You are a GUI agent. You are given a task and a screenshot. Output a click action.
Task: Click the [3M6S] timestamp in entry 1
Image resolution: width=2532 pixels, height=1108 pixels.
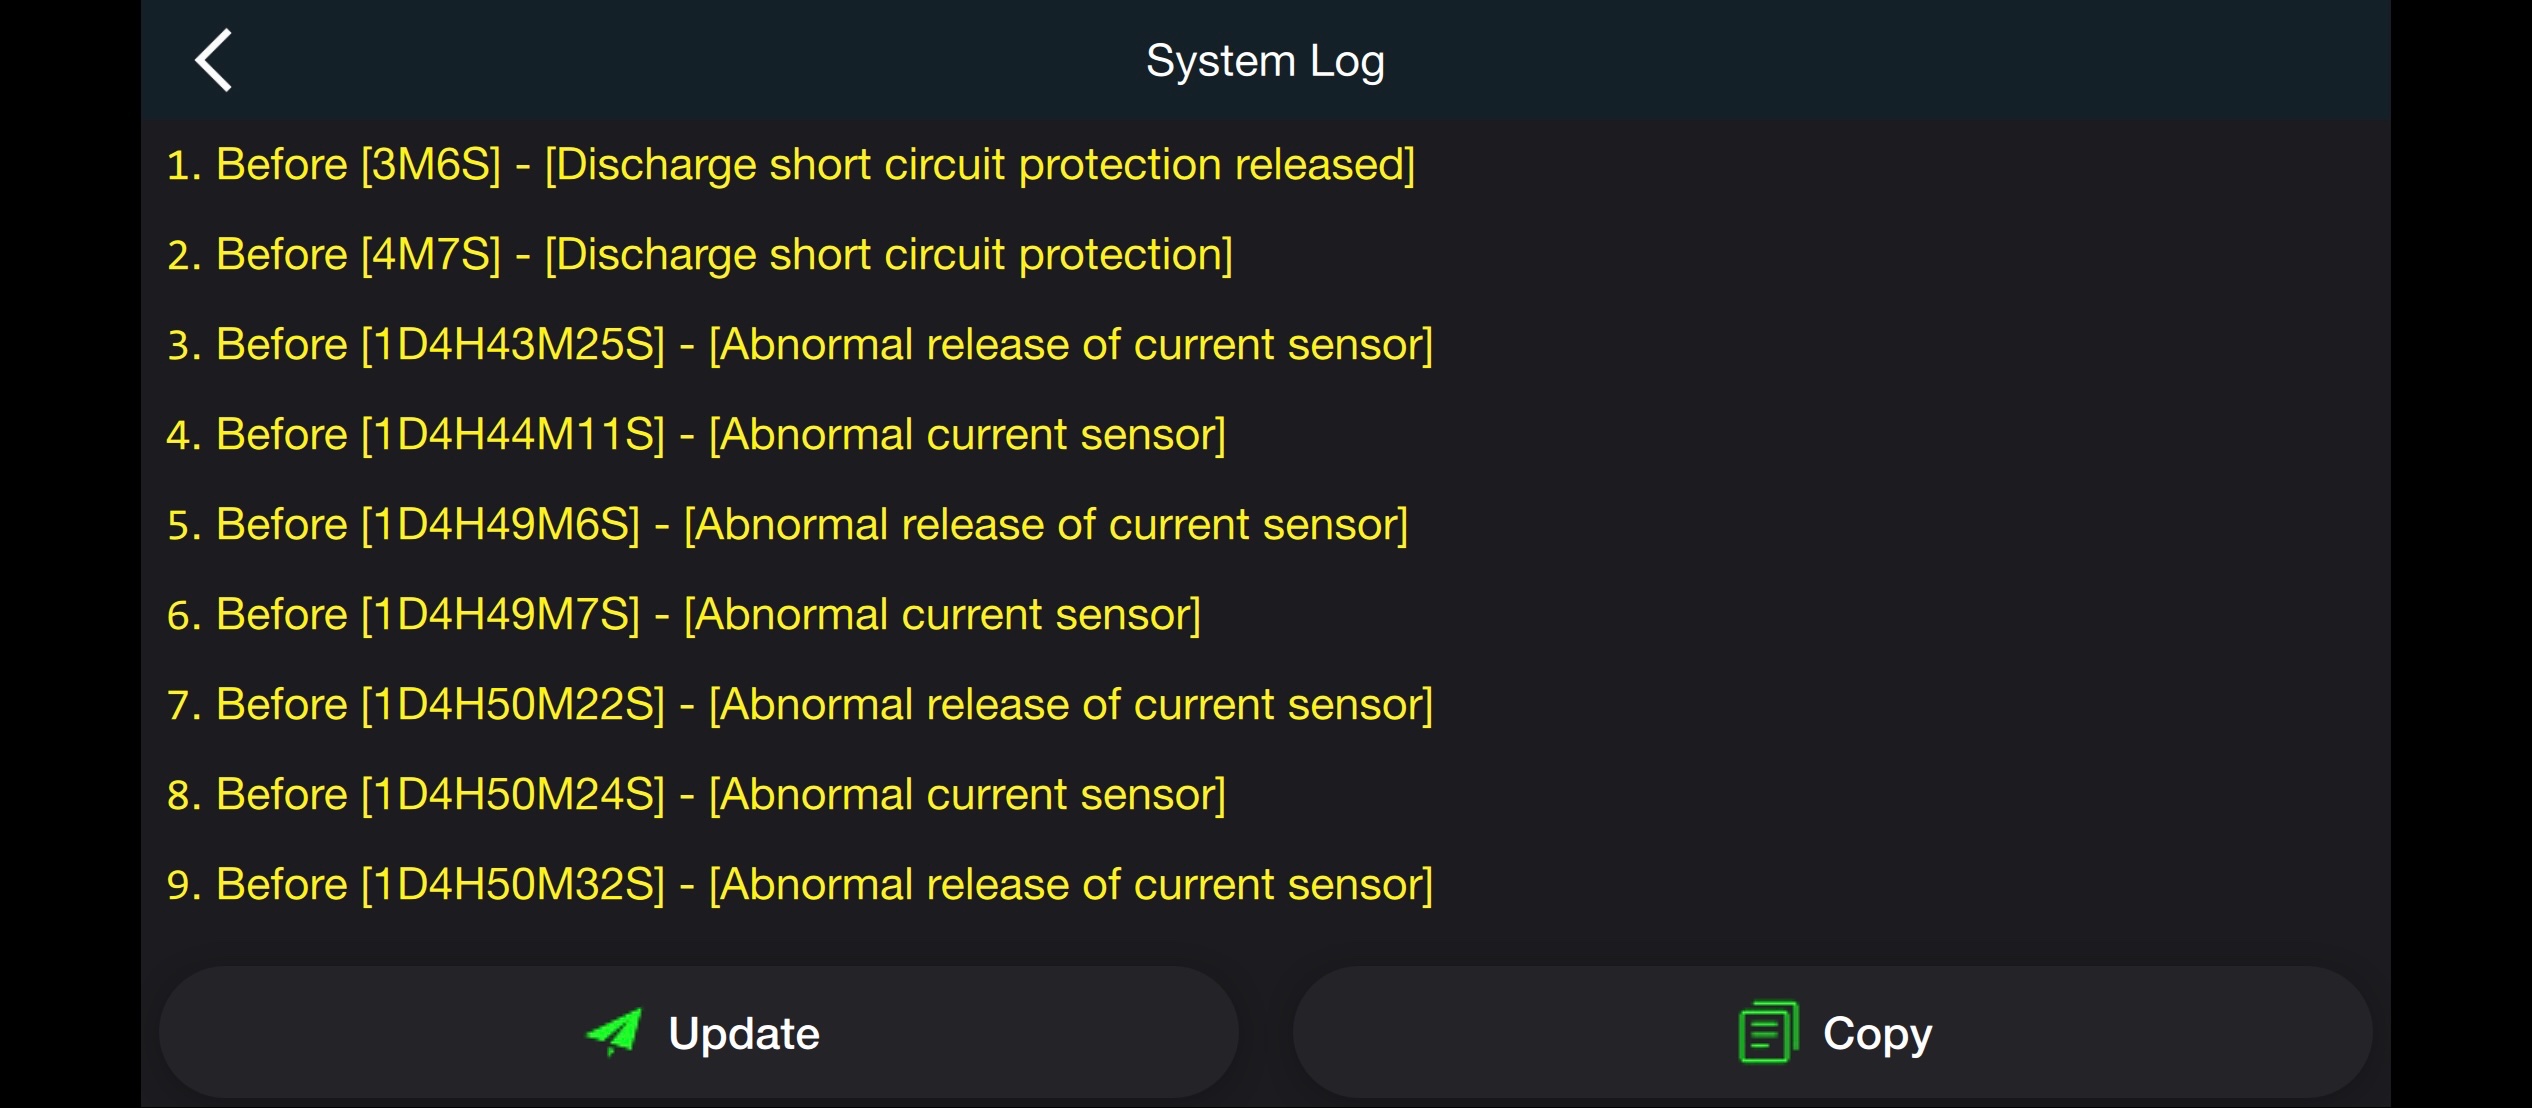(x=431, y=165)
